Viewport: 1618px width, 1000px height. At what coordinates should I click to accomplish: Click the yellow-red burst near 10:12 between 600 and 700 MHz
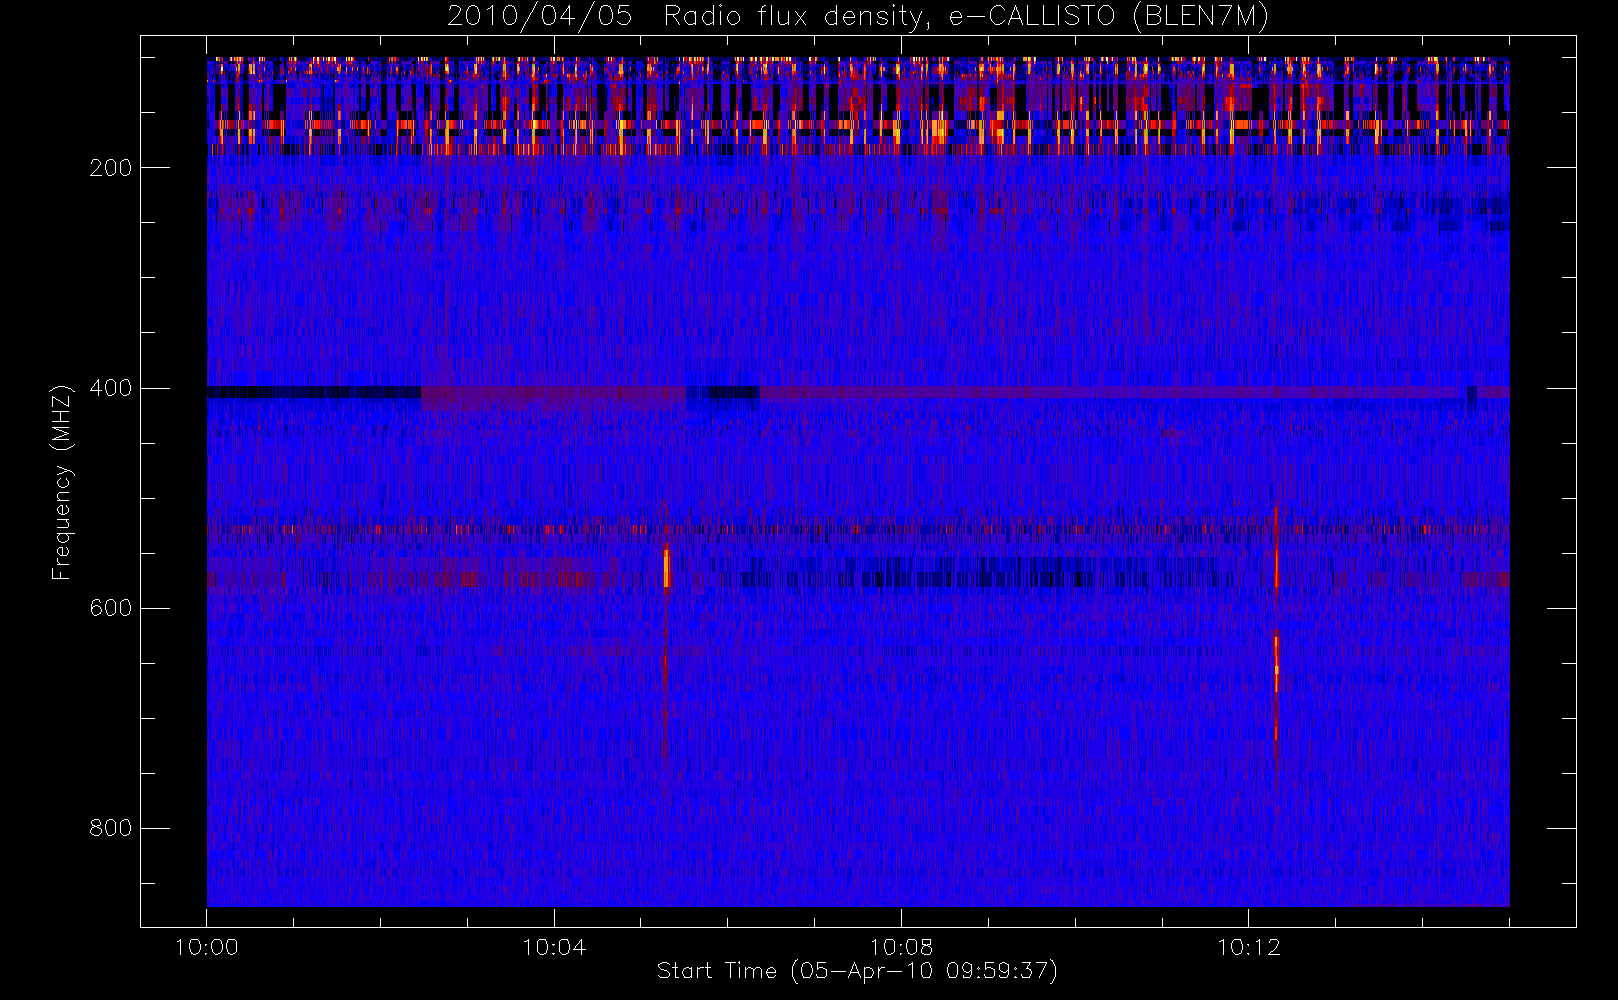tap(1277, 662)
